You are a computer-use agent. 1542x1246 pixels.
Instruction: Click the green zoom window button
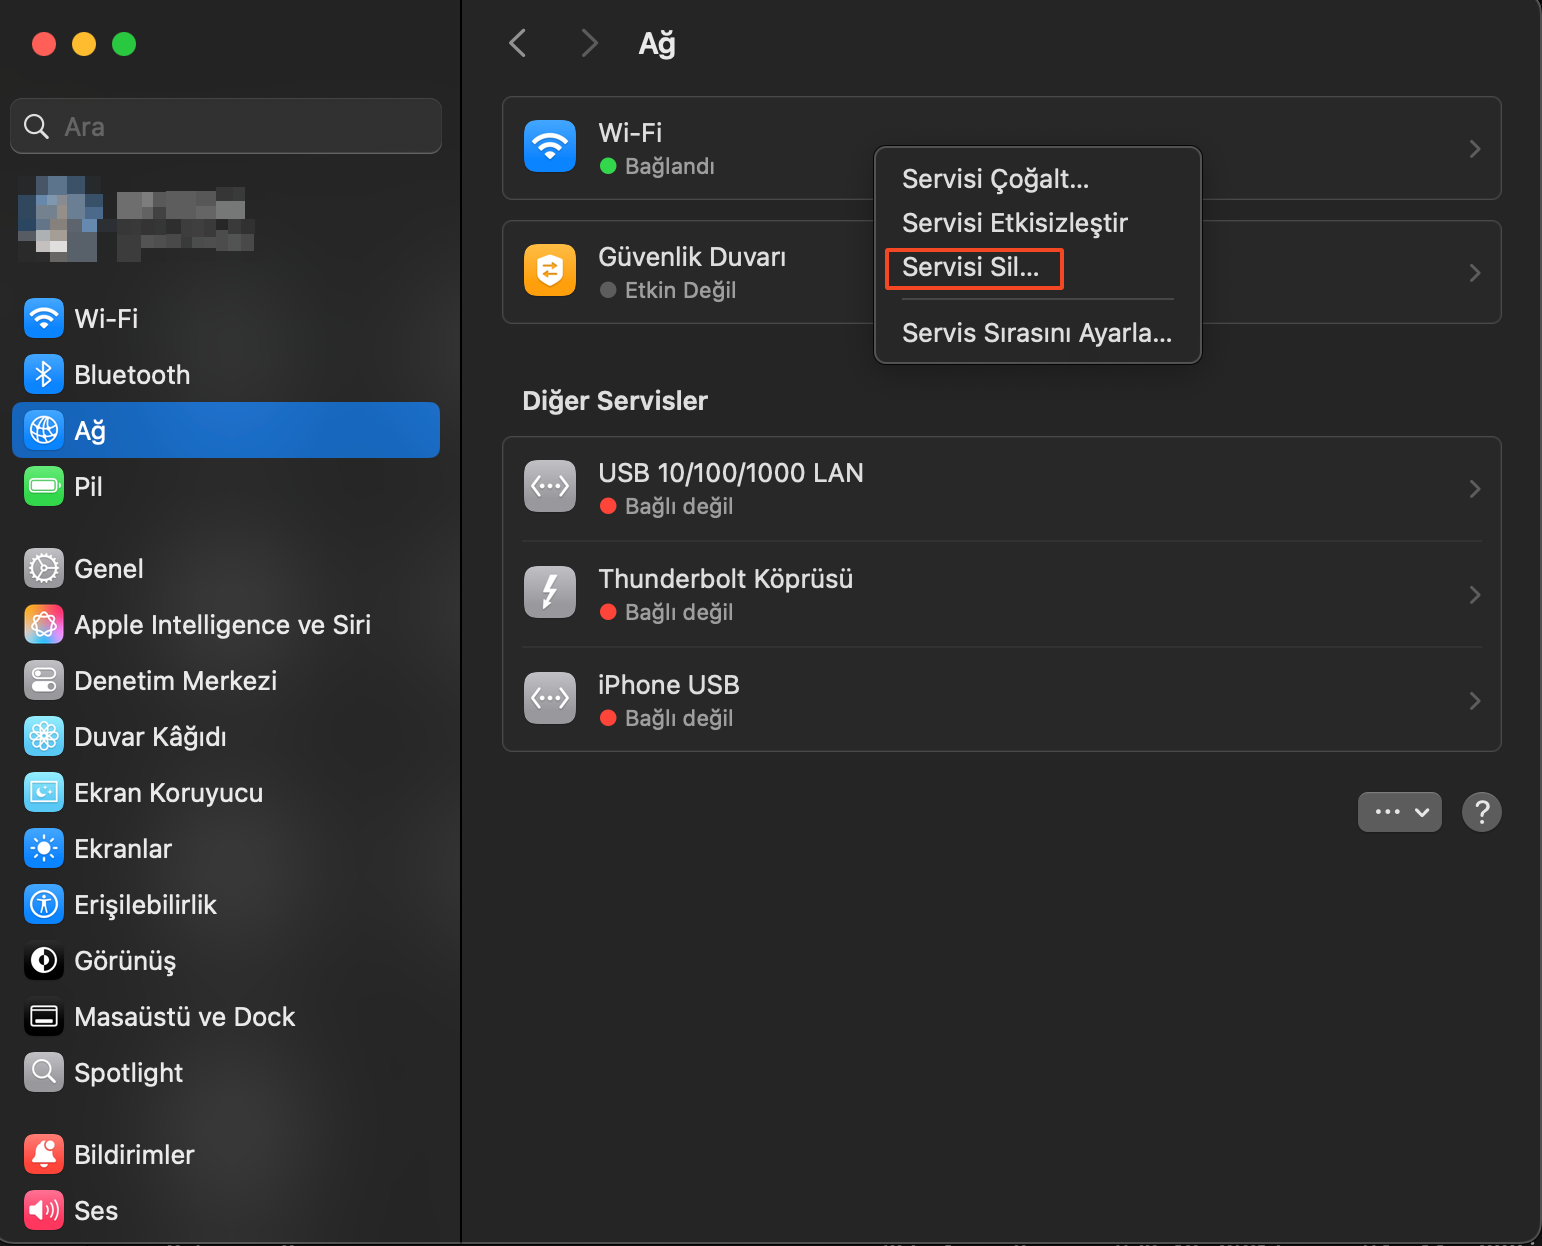[124, 44]
